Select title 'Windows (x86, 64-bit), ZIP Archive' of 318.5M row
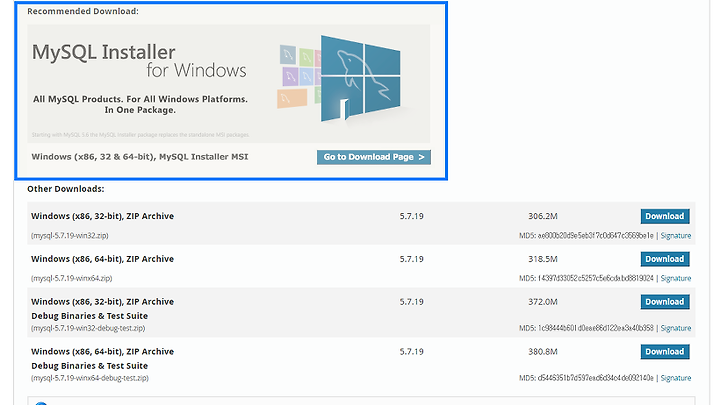This screenshot has width=720, height=405. tap(102, 259)
